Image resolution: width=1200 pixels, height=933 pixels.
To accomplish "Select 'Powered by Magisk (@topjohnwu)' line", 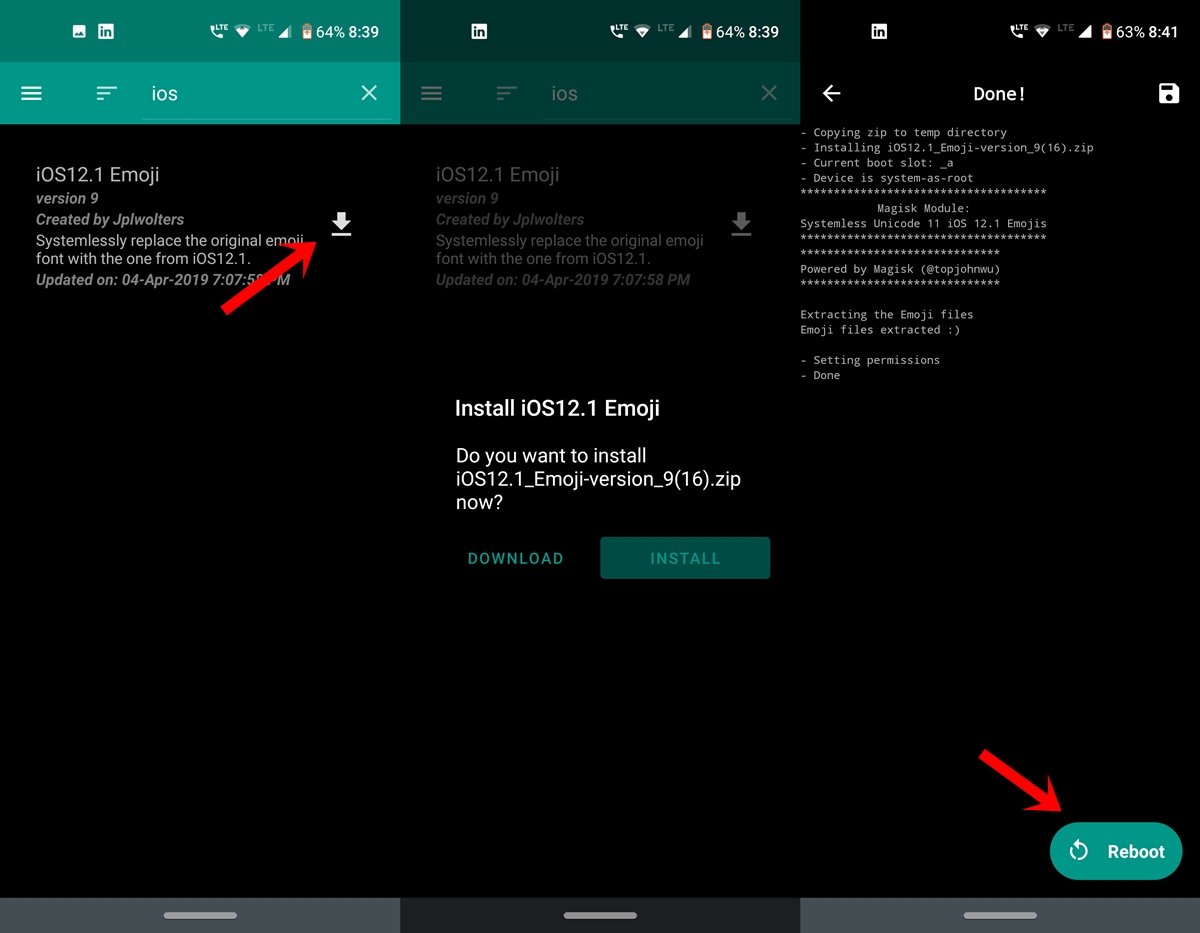I will pyautogui.click(x=900, y=269).
